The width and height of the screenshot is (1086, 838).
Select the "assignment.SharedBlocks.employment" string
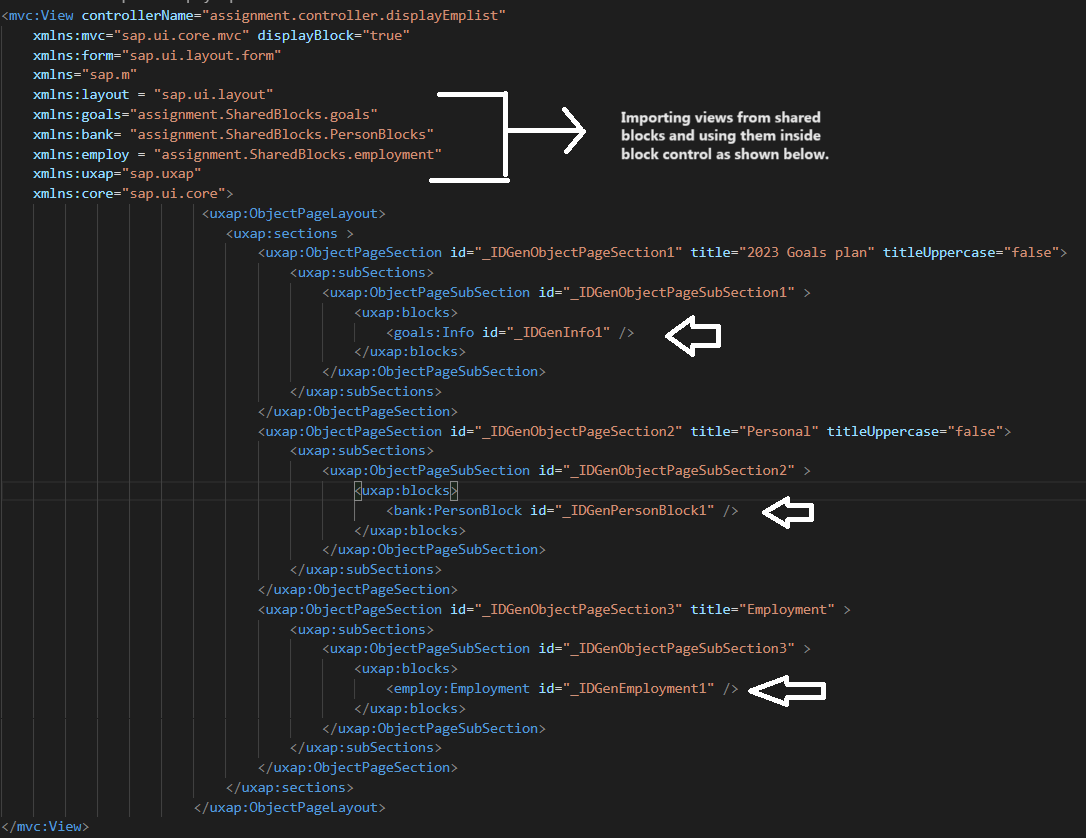(298, 154)
